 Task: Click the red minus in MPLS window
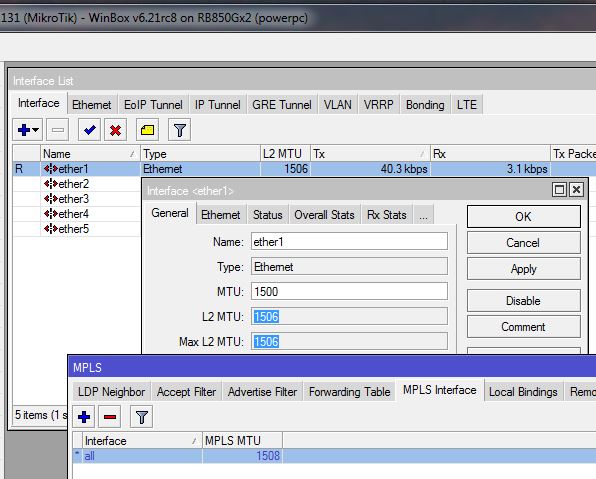pyautogui.click(x=110, y=417)
